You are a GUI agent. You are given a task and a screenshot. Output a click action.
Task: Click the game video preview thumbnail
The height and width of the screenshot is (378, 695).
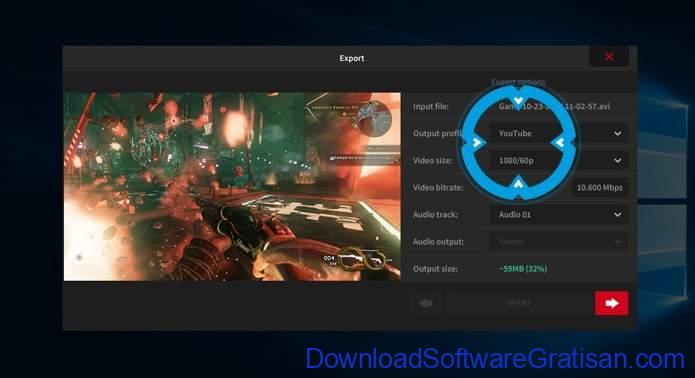232,186
